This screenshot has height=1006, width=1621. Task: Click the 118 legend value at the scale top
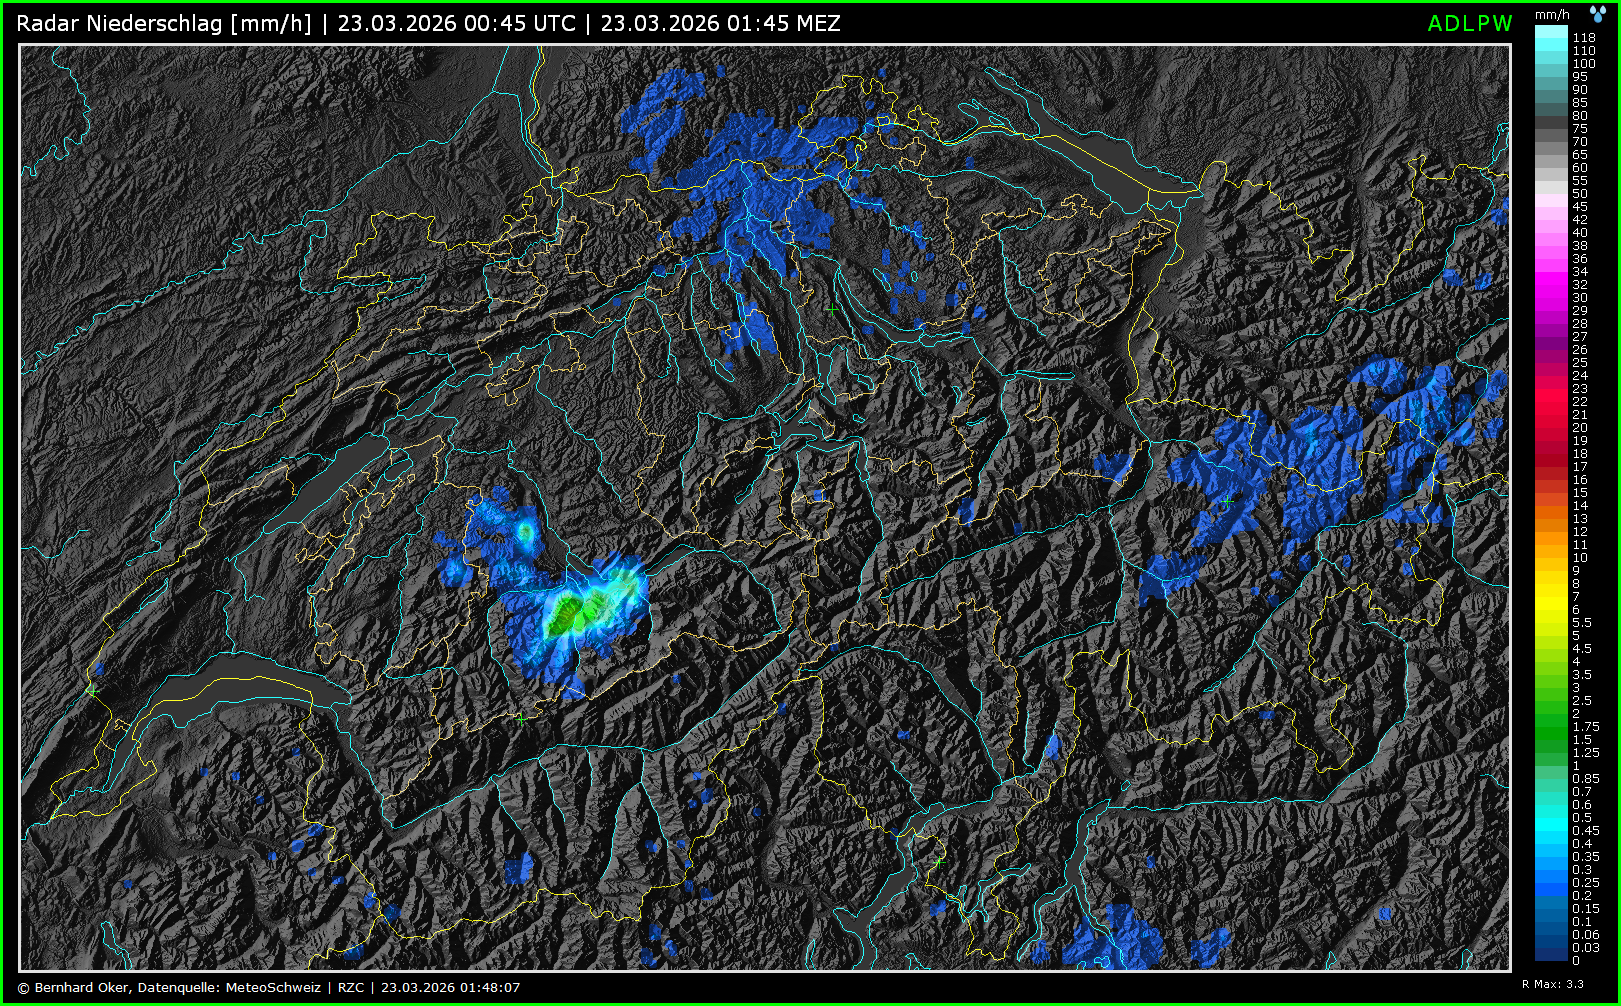(x=1584, y=38)
